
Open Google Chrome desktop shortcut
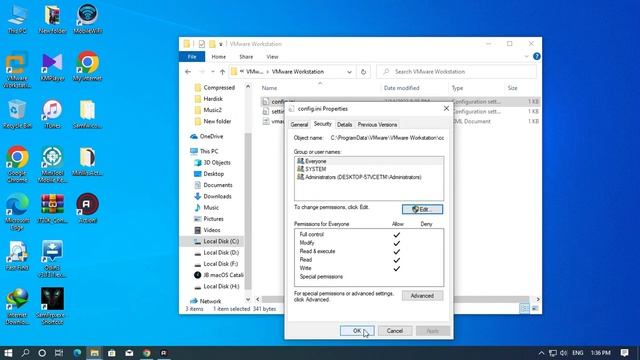pos(17,165)
